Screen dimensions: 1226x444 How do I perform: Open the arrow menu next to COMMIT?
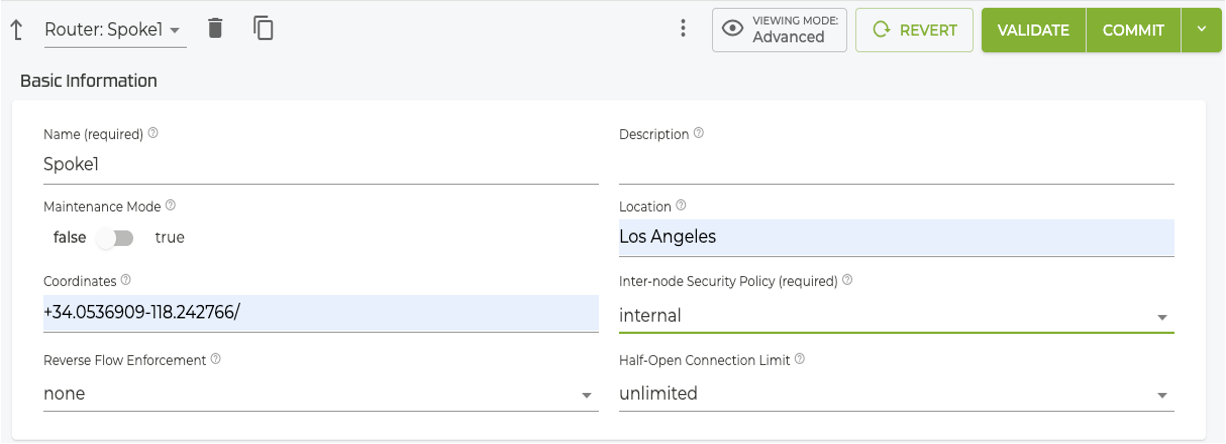[x=1201, y=30]
